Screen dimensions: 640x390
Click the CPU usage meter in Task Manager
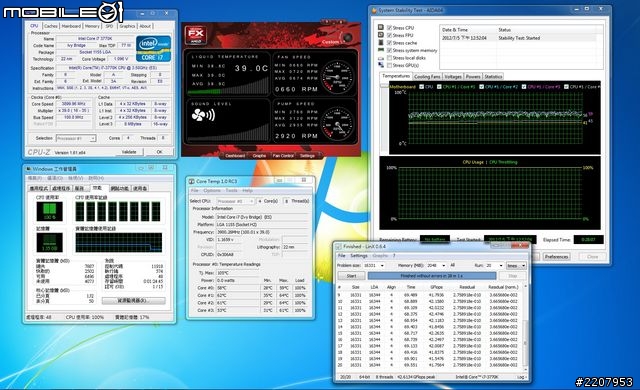[49, 211]
